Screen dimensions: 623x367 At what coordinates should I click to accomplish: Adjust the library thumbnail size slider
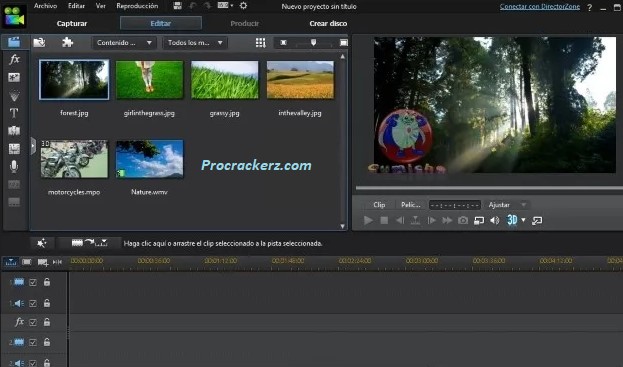(x=313, y=42)
